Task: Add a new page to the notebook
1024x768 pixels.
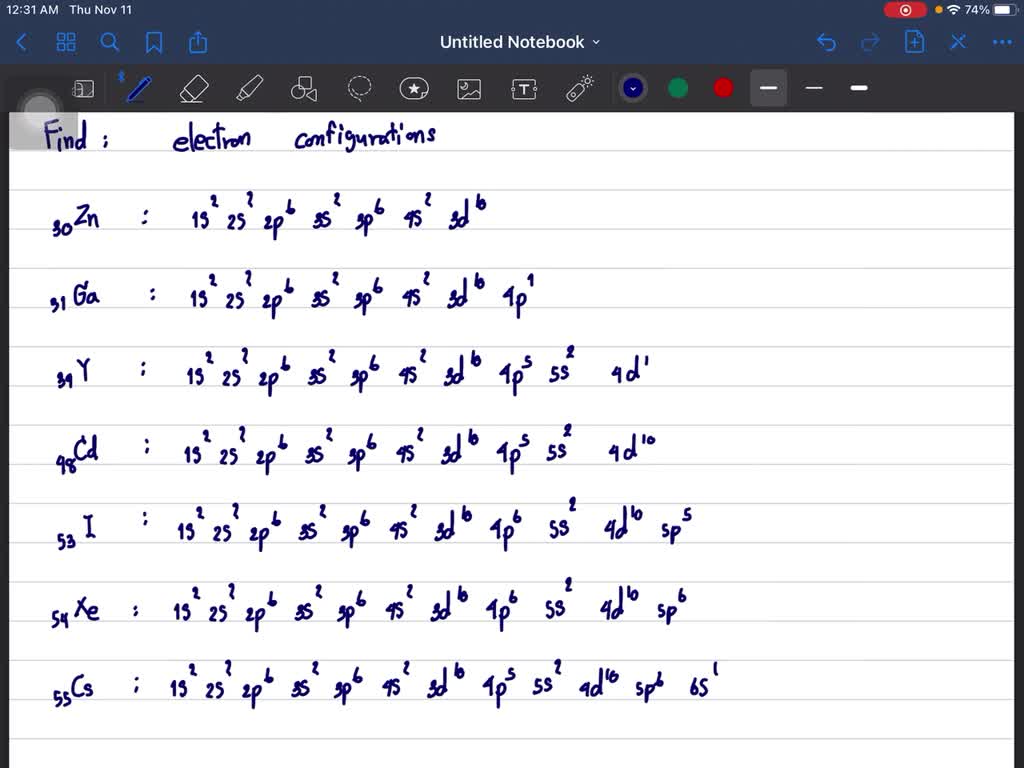Action: (x=914, y=42)
